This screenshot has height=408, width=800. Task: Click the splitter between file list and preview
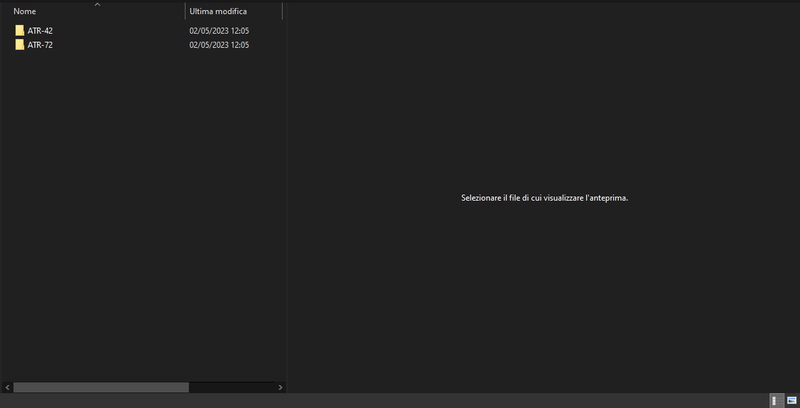(288, 200)
